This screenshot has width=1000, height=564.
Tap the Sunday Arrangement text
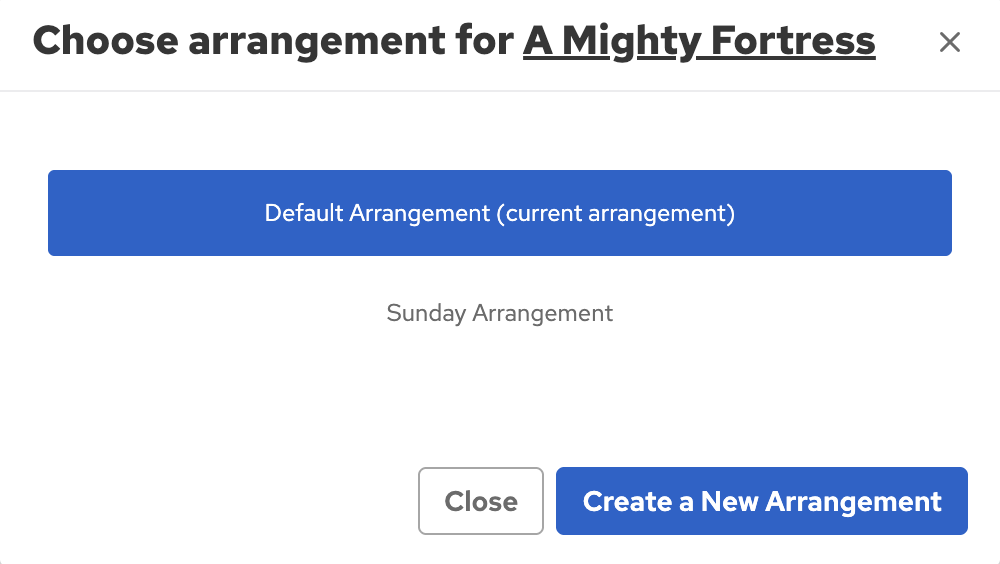[x=500, y=313]
